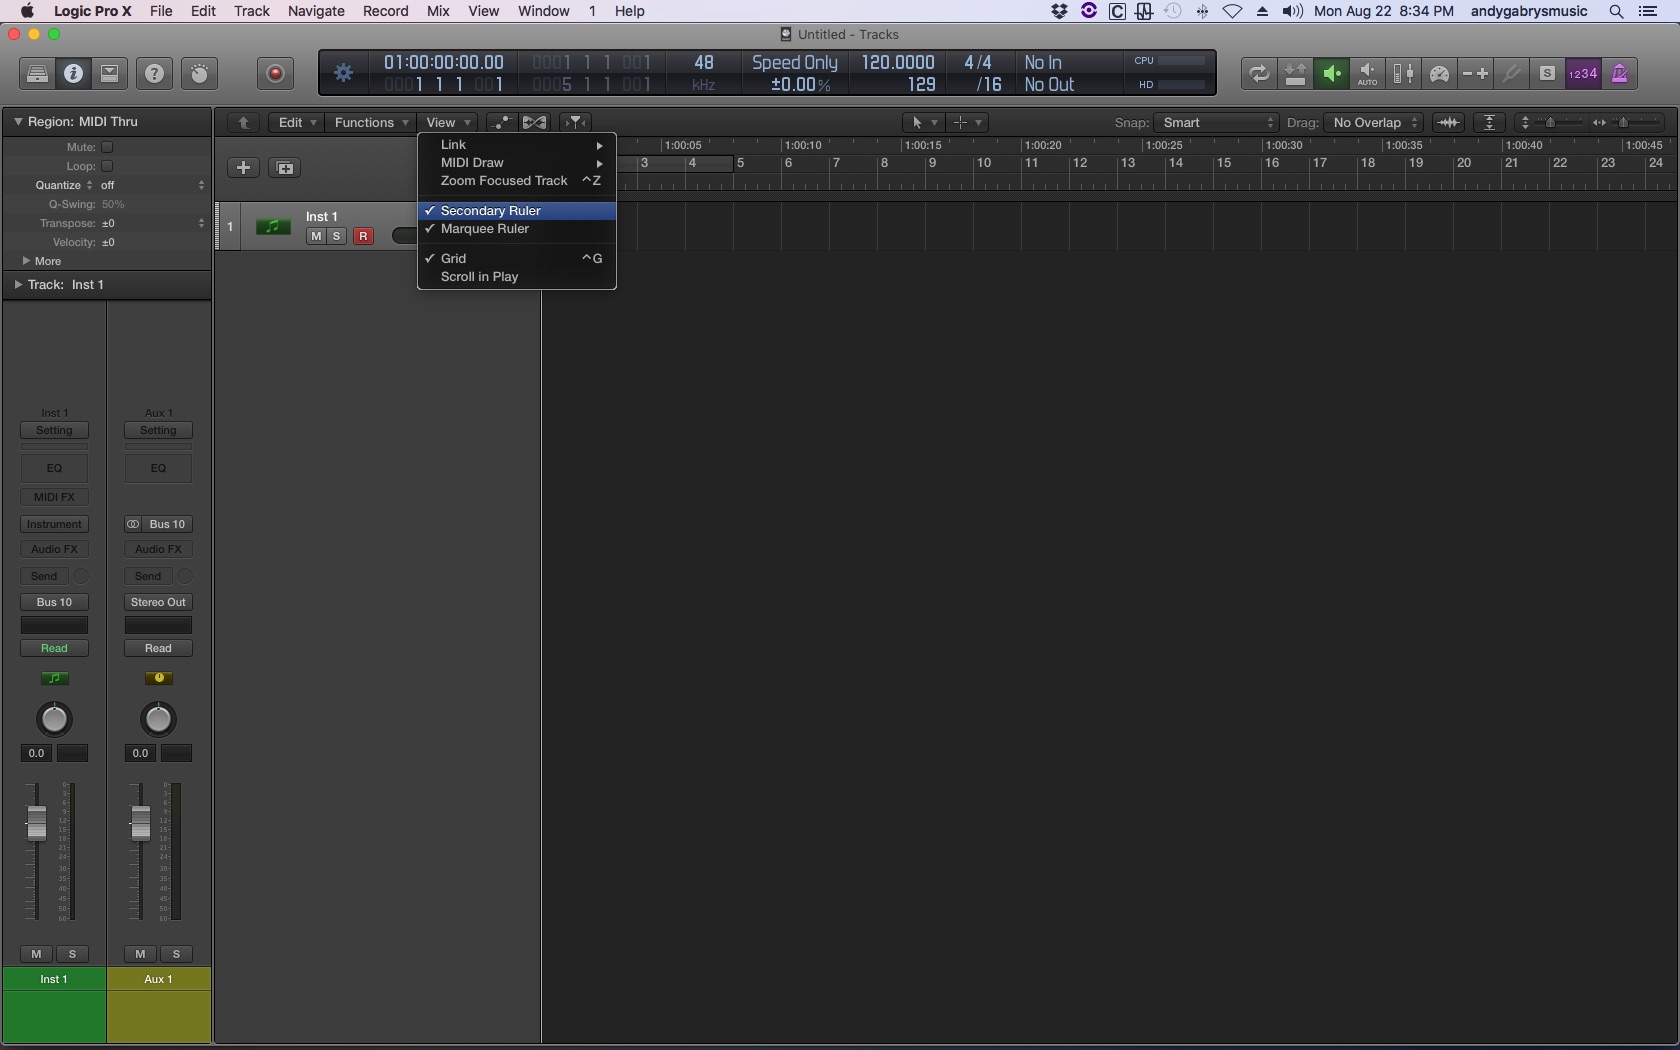Click the tempo 120.0000 display

(x=898, y=62)
